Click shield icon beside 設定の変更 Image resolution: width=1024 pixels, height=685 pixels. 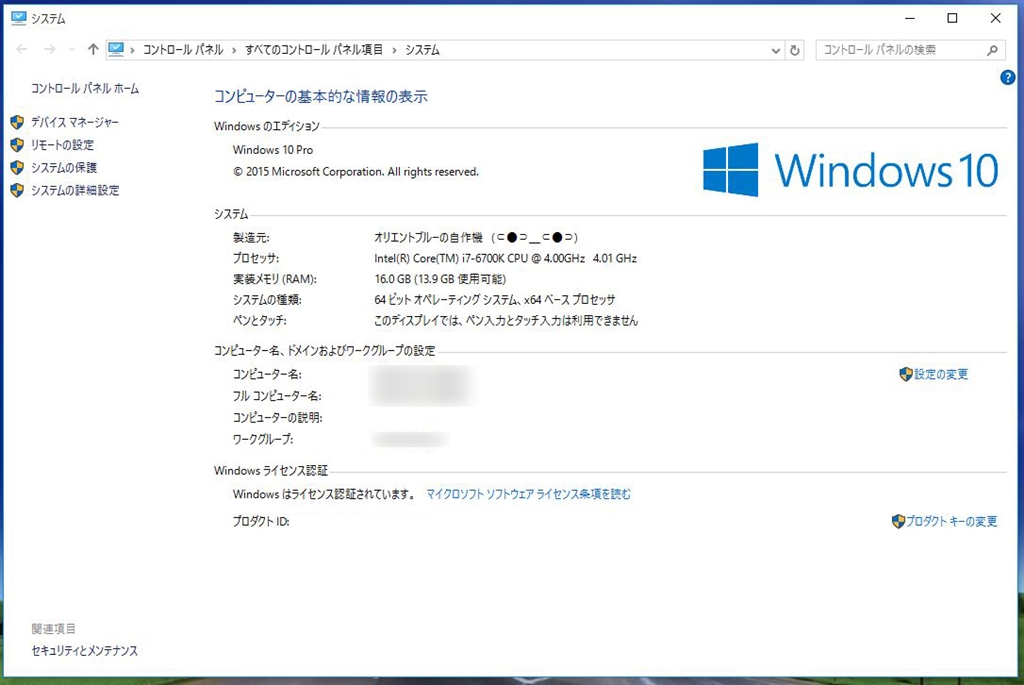[x=906, y=374]
